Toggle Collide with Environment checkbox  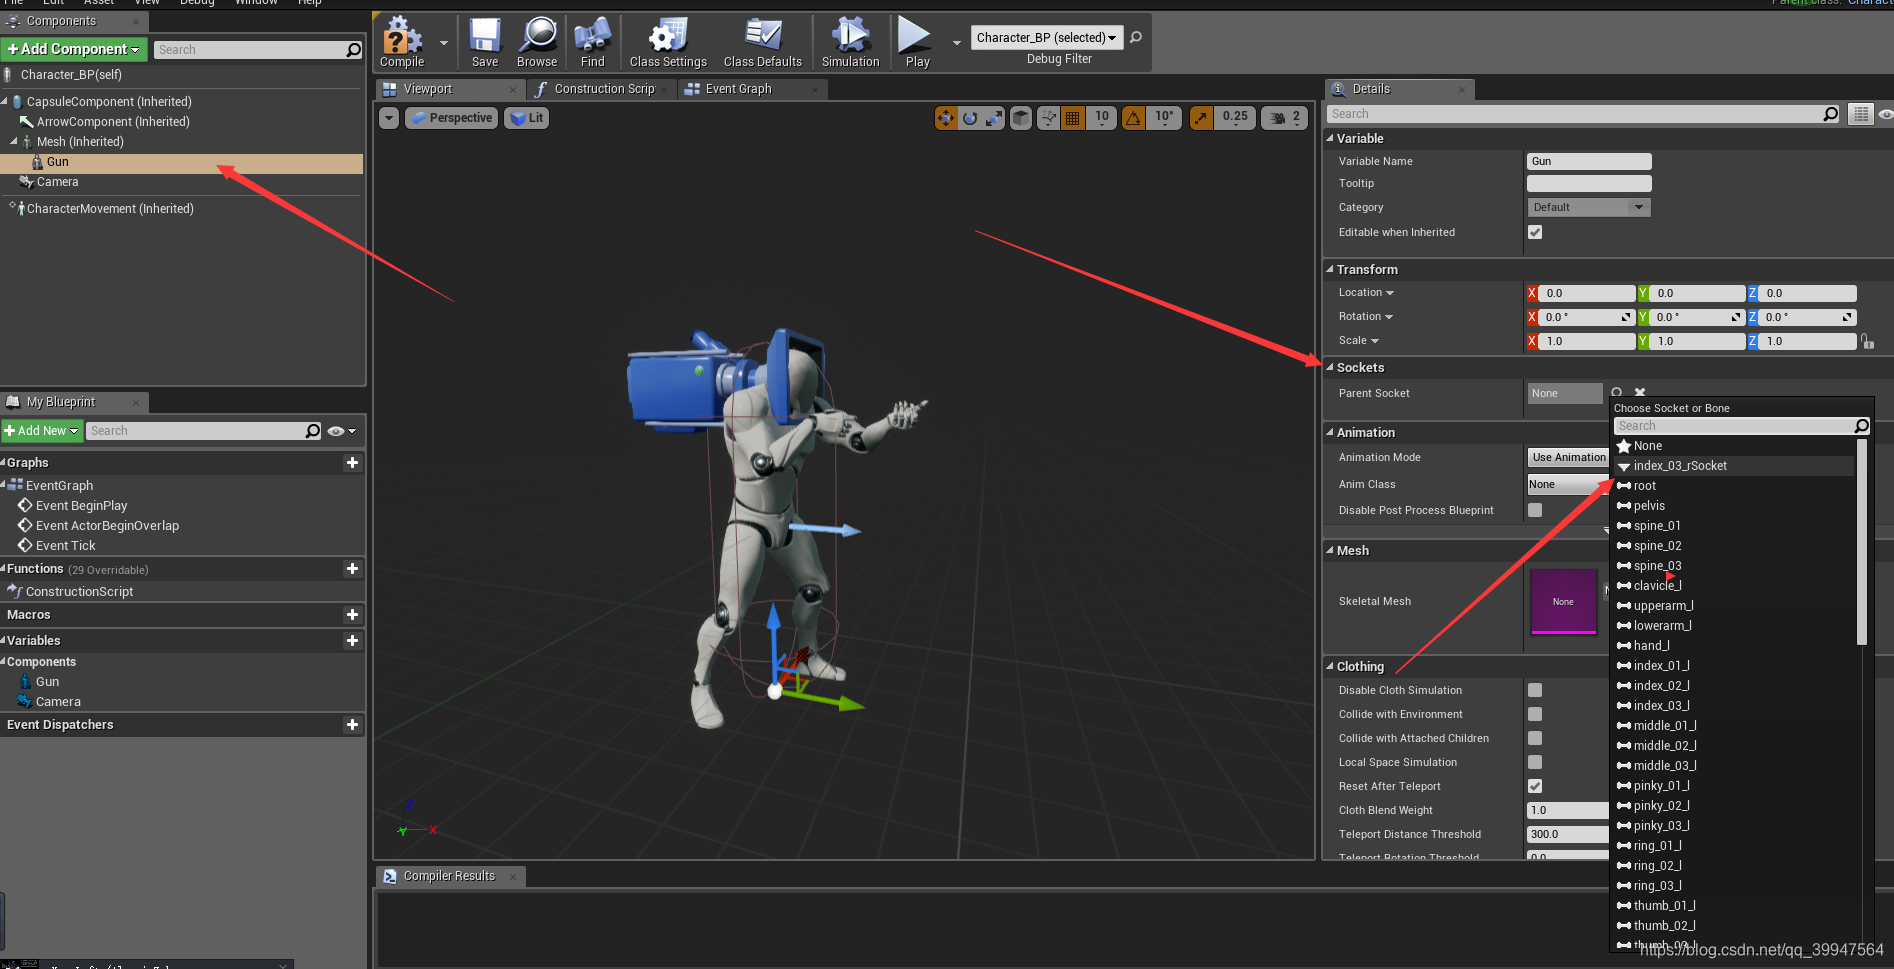pyautogui.click(x=1535, y=714)
